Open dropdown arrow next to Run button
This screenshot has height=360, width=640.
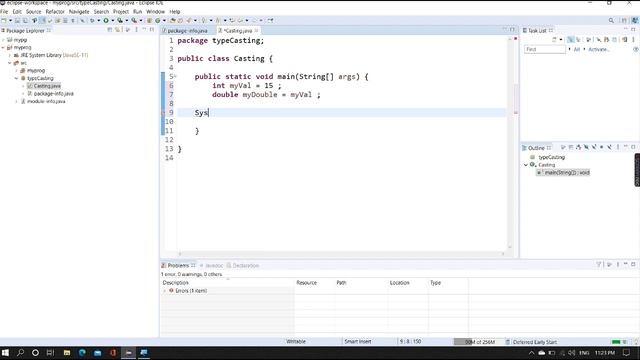pos(112,20)
